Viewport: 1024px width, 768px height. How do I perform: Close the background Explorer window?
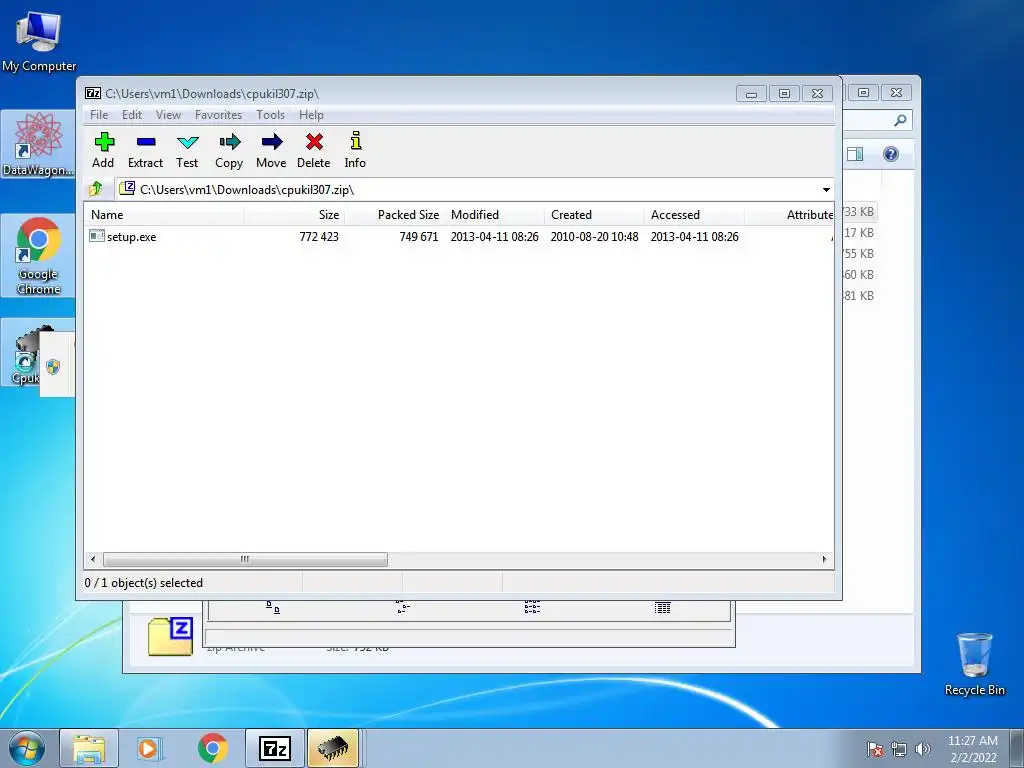coord(896,93)
